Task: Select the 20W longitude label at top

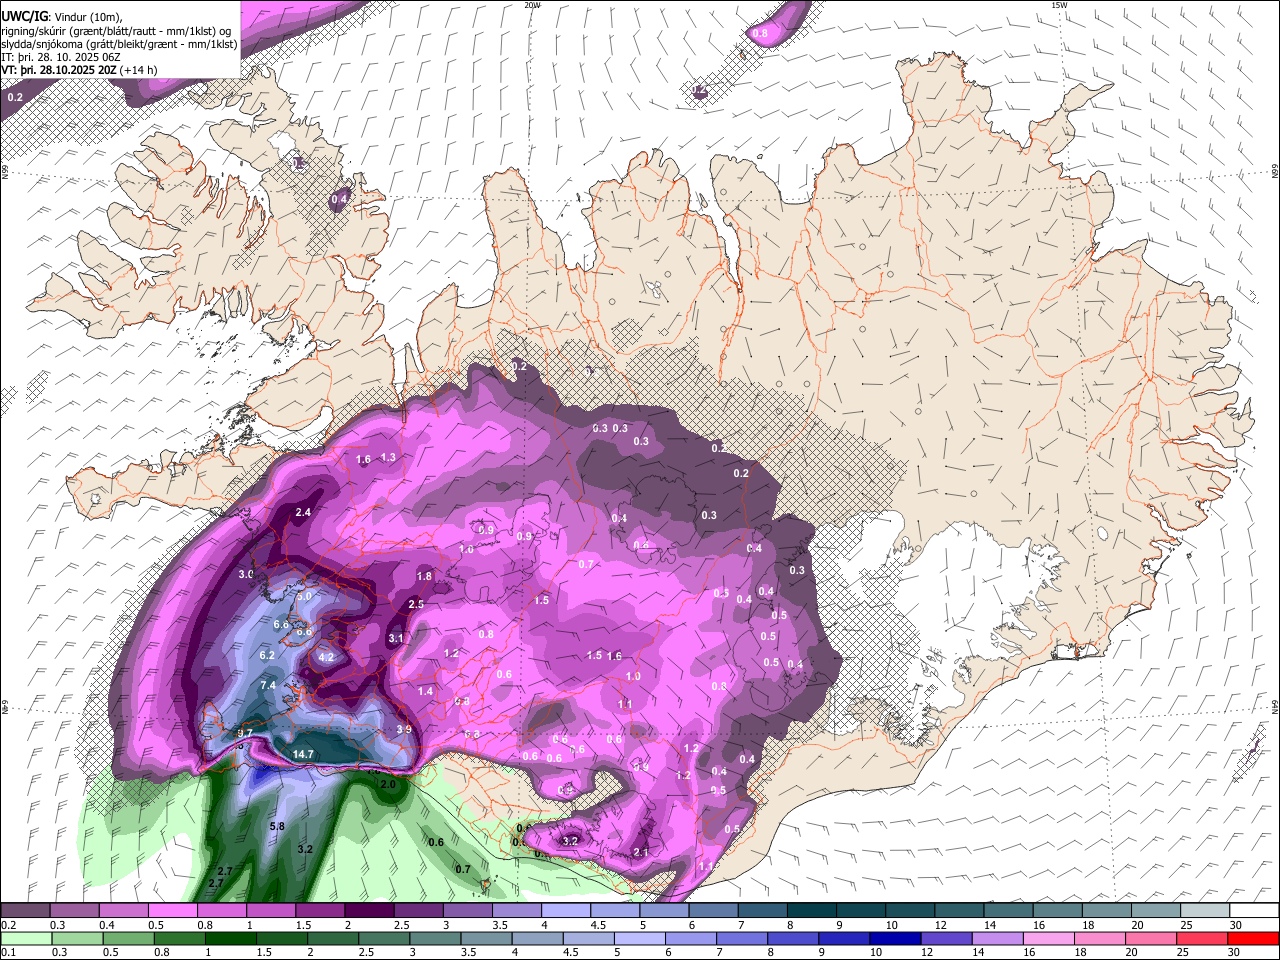Action: coord(532,5)
